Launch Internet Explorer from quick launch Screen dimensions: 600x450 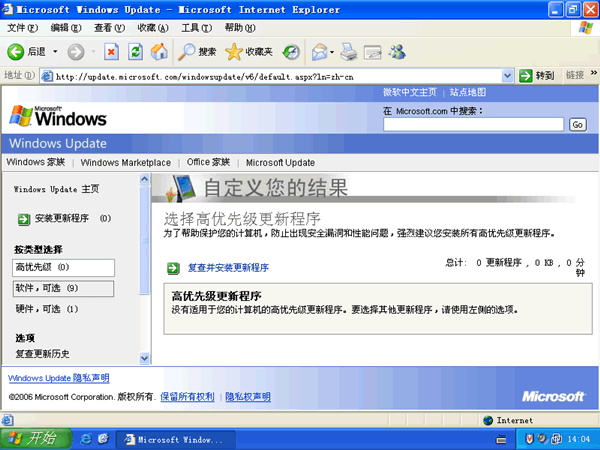pyautogui.click(x=86, y=439)
